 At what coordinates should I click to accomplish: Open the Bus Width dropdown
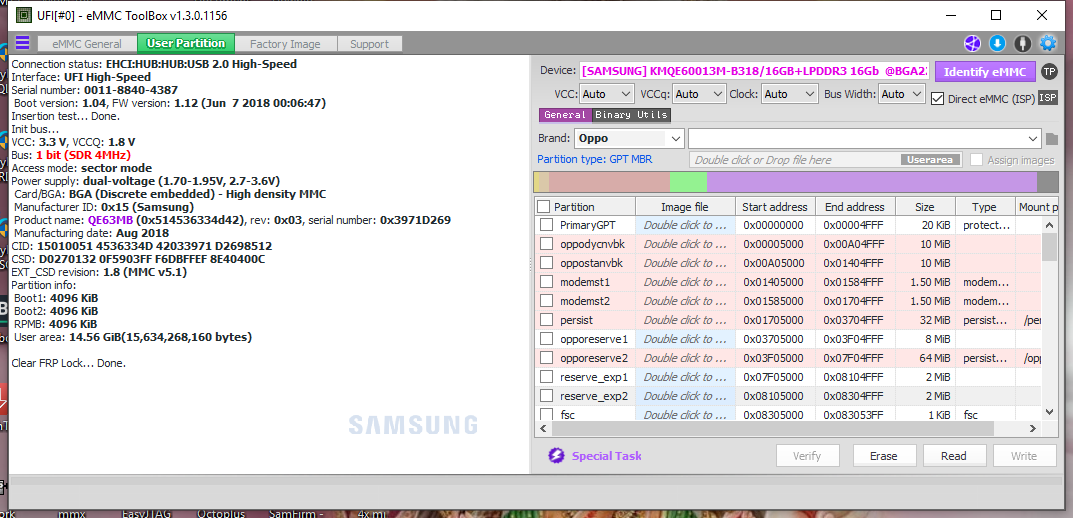903,94
